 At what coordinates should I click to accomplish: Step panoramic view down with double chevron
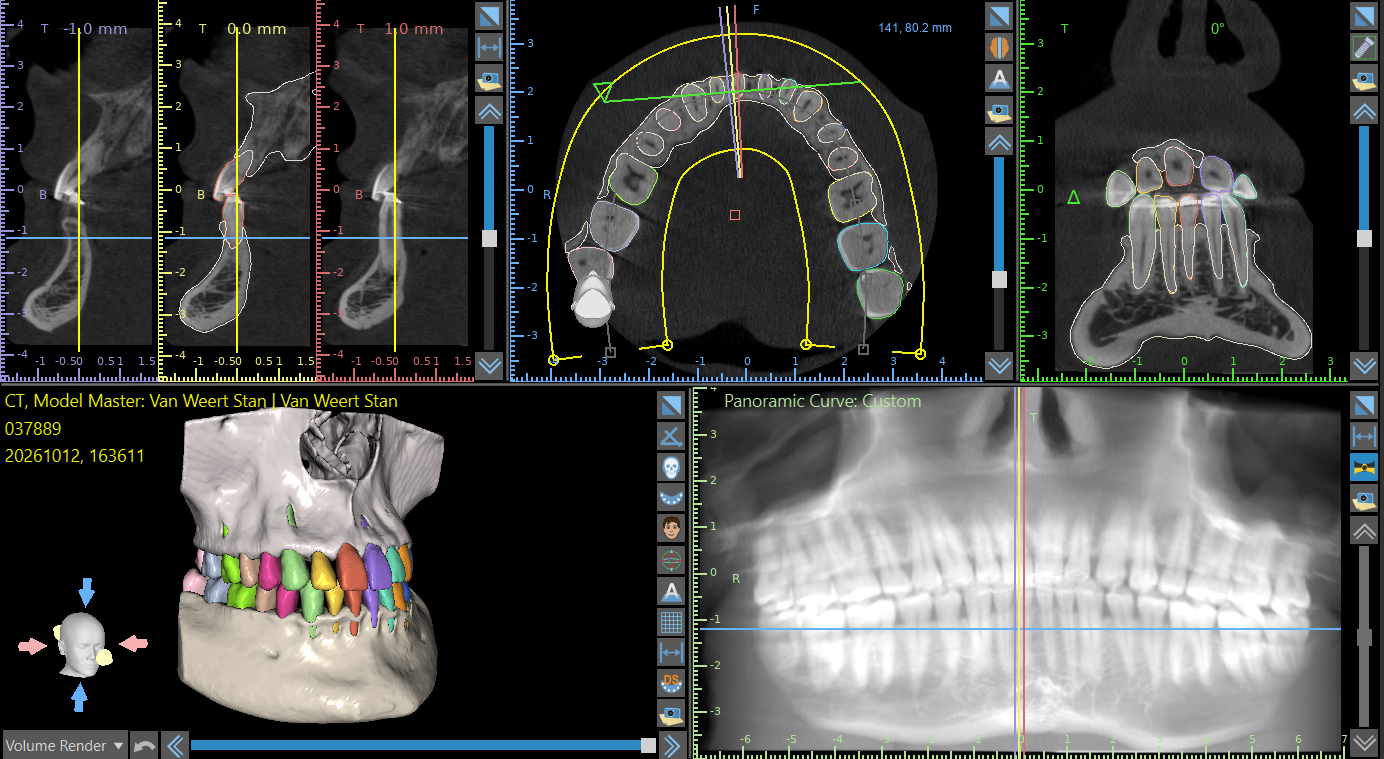tap(1365, 742)
